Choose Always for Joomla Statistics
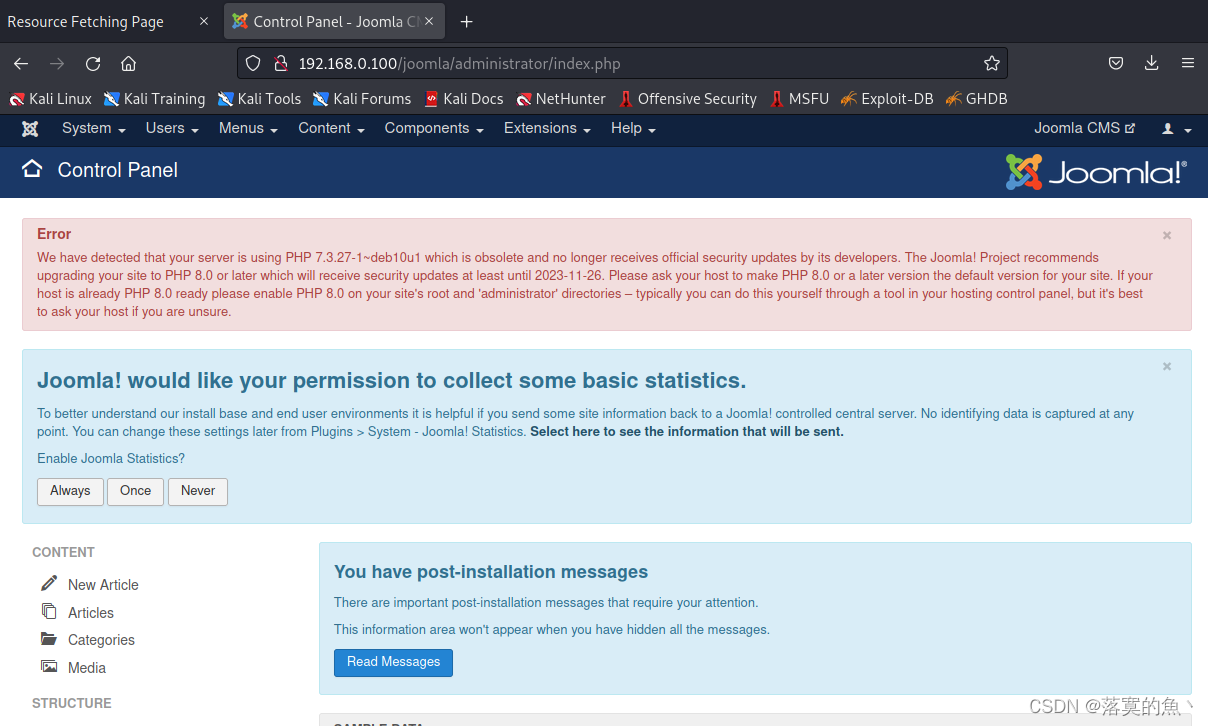The width and height of the screenshot is (1208, 726). pyautogui.click(x=70, y=491)
